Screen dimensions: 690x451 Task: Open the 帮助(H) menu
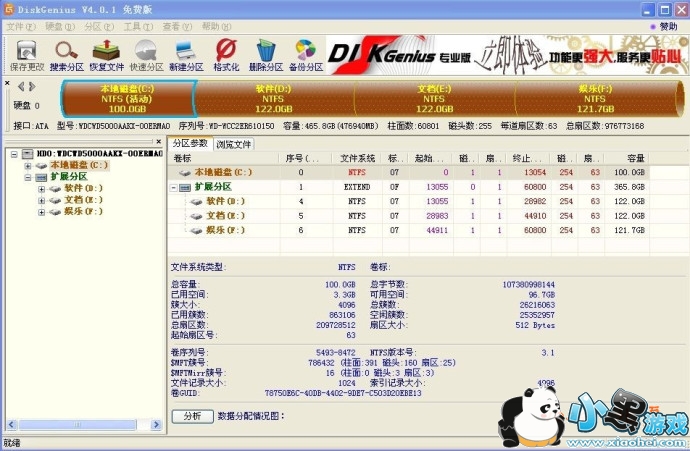(x=217, y=27)
